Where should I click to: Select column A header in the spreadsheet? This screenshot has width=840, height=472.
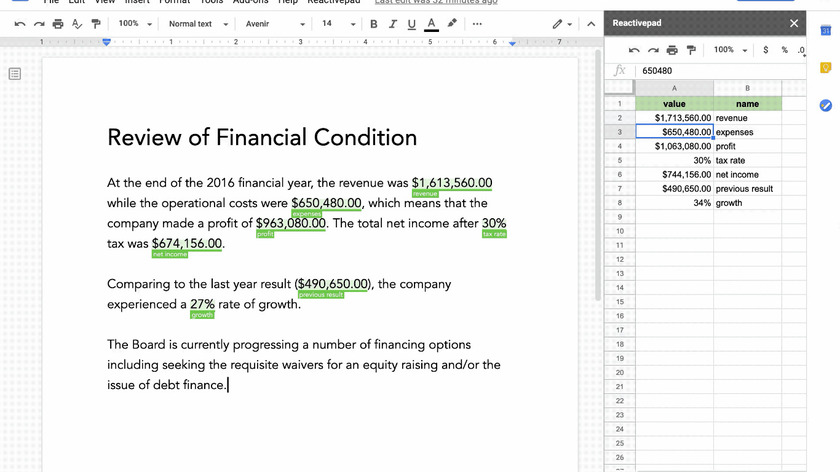tap(674, 88)
